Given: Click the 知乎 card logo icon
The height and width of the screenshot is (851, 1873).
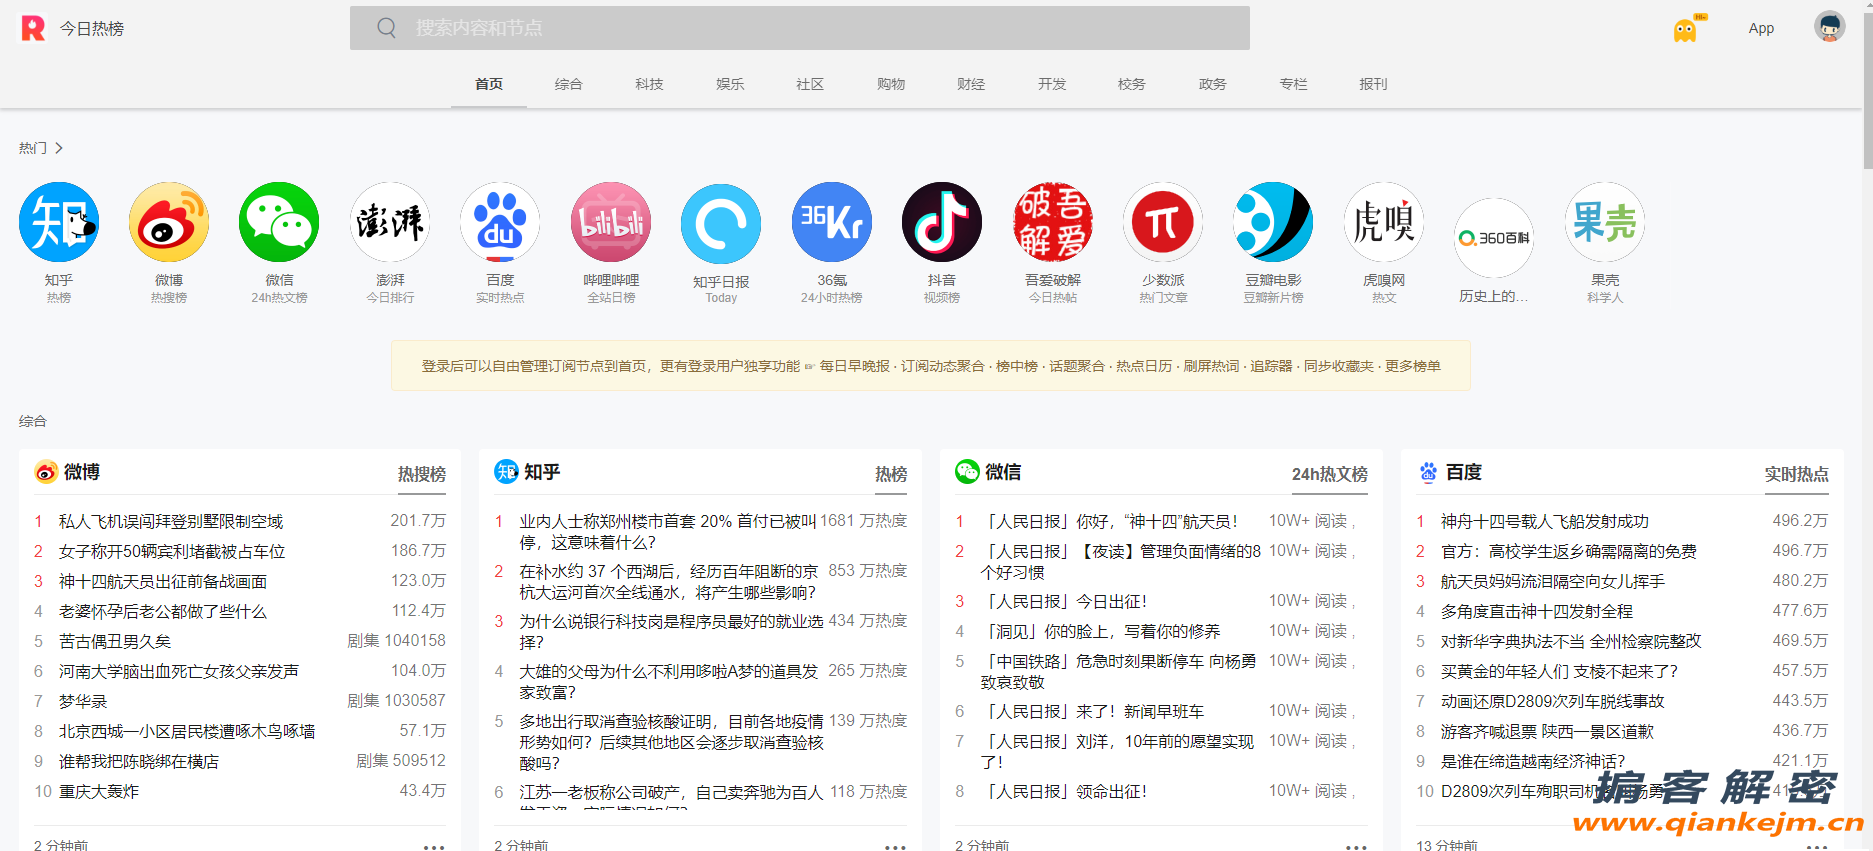Looking at the screenshot, I should [506, 472].
